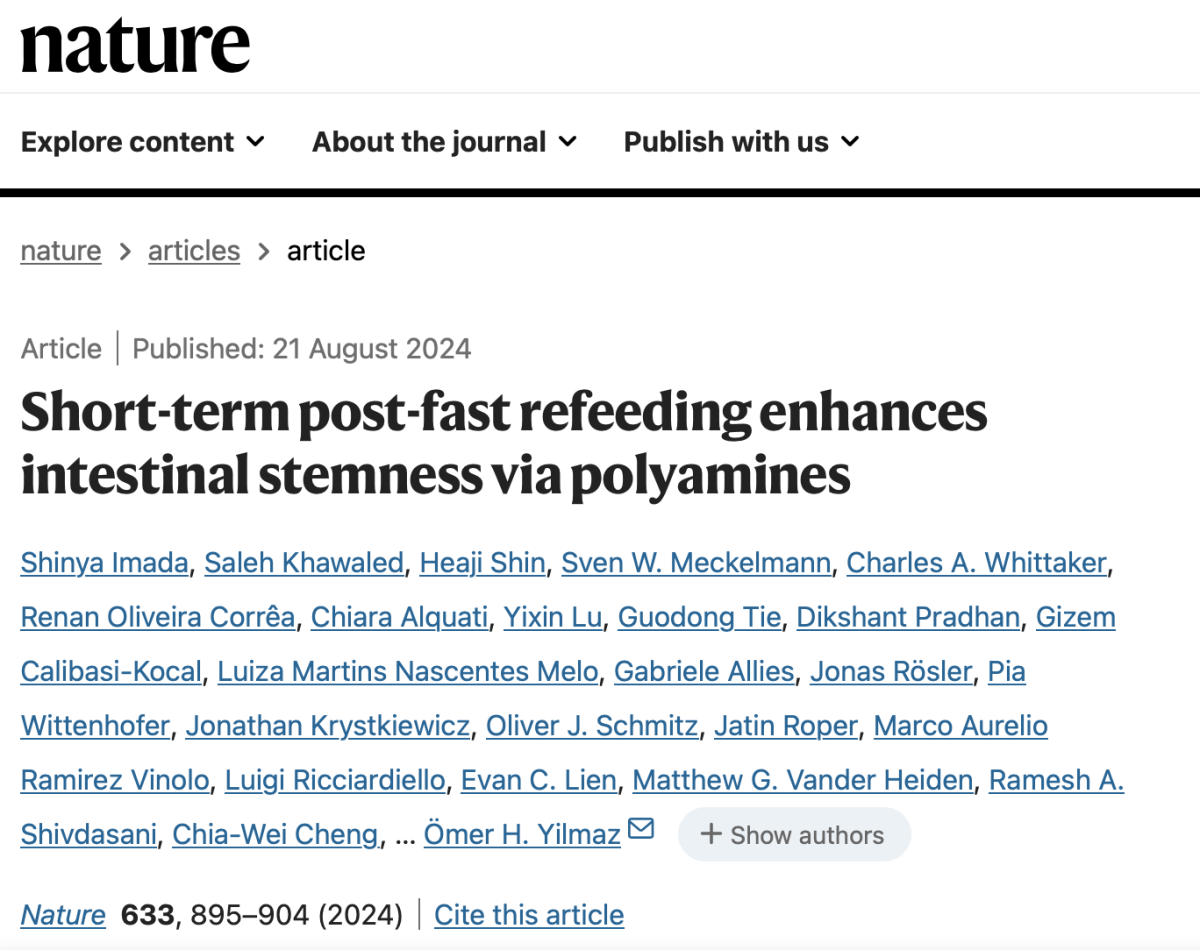Image resolution: width=1200 pixels, height=950 pixels.
Task: Open Sven W. Meckelmann author details
Action: click(x=696, y=563)
